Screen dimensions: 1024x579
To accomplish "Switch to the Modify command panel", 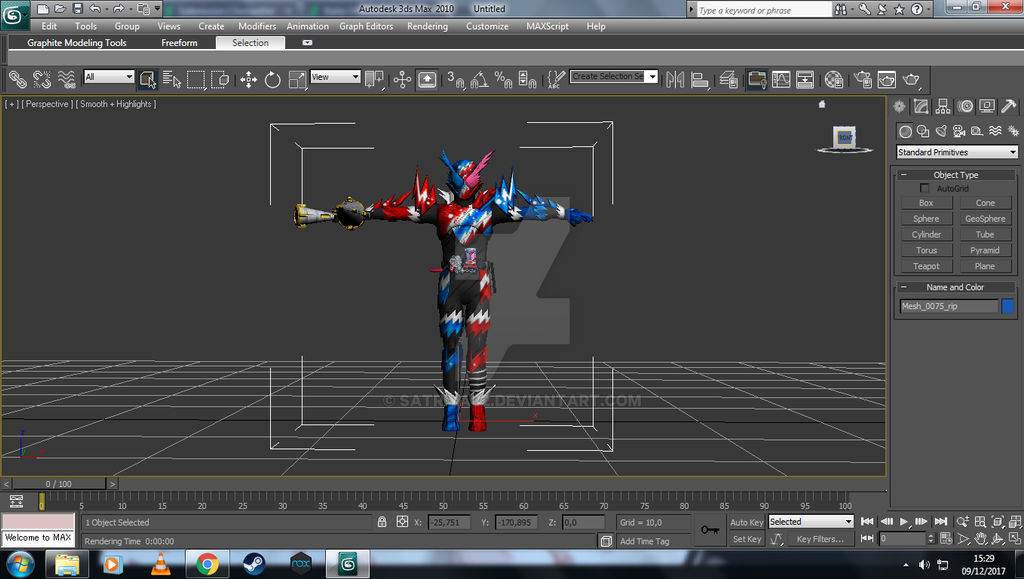I will pyautogui.click(x=921, y=106).
